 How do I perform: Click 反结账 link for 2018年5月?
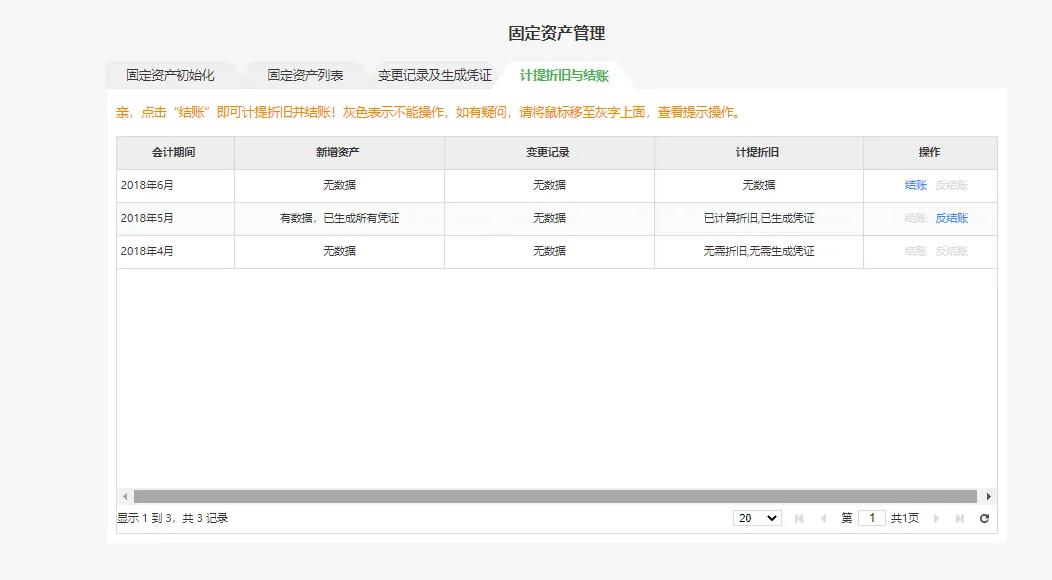(x=950, y=217)
